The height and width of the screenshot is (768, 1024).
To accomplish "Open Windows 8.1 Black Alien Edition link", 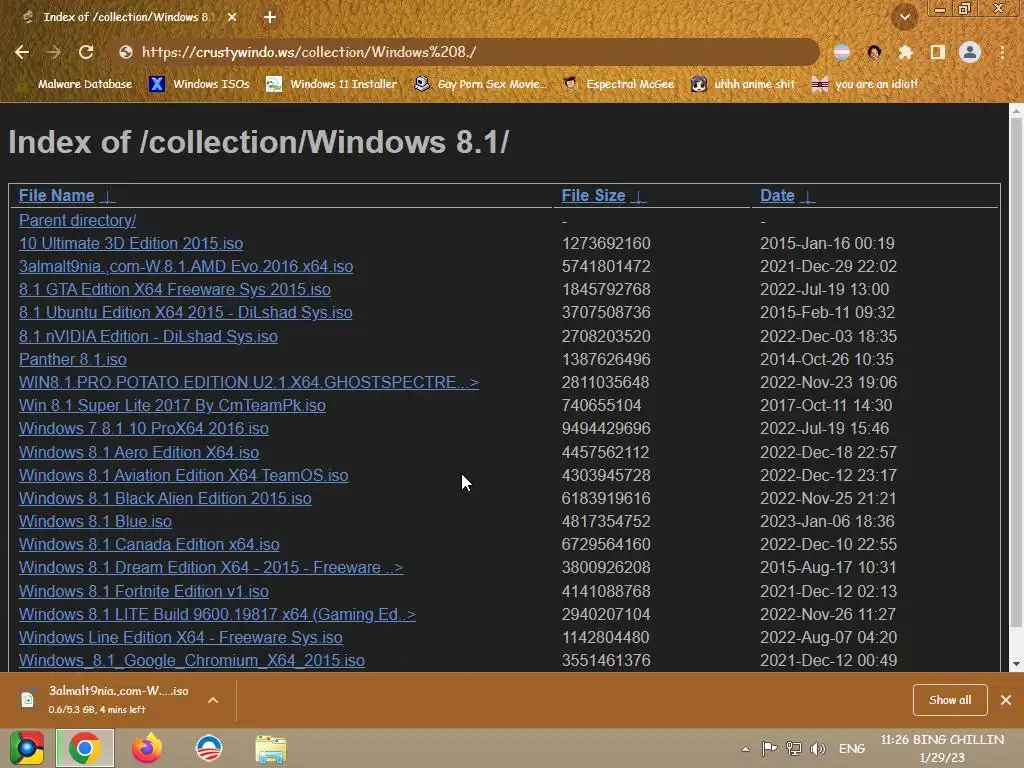I will tap(165, 498).
